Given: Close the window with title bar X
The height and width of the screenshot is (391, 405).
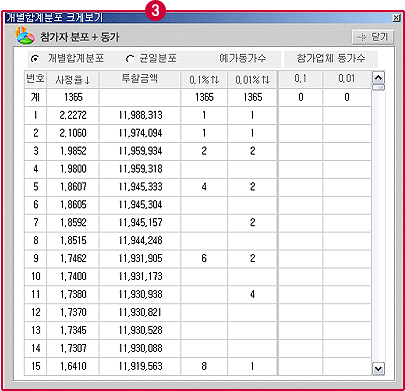Looking at the screenshot, I should (x=396, y=18).
